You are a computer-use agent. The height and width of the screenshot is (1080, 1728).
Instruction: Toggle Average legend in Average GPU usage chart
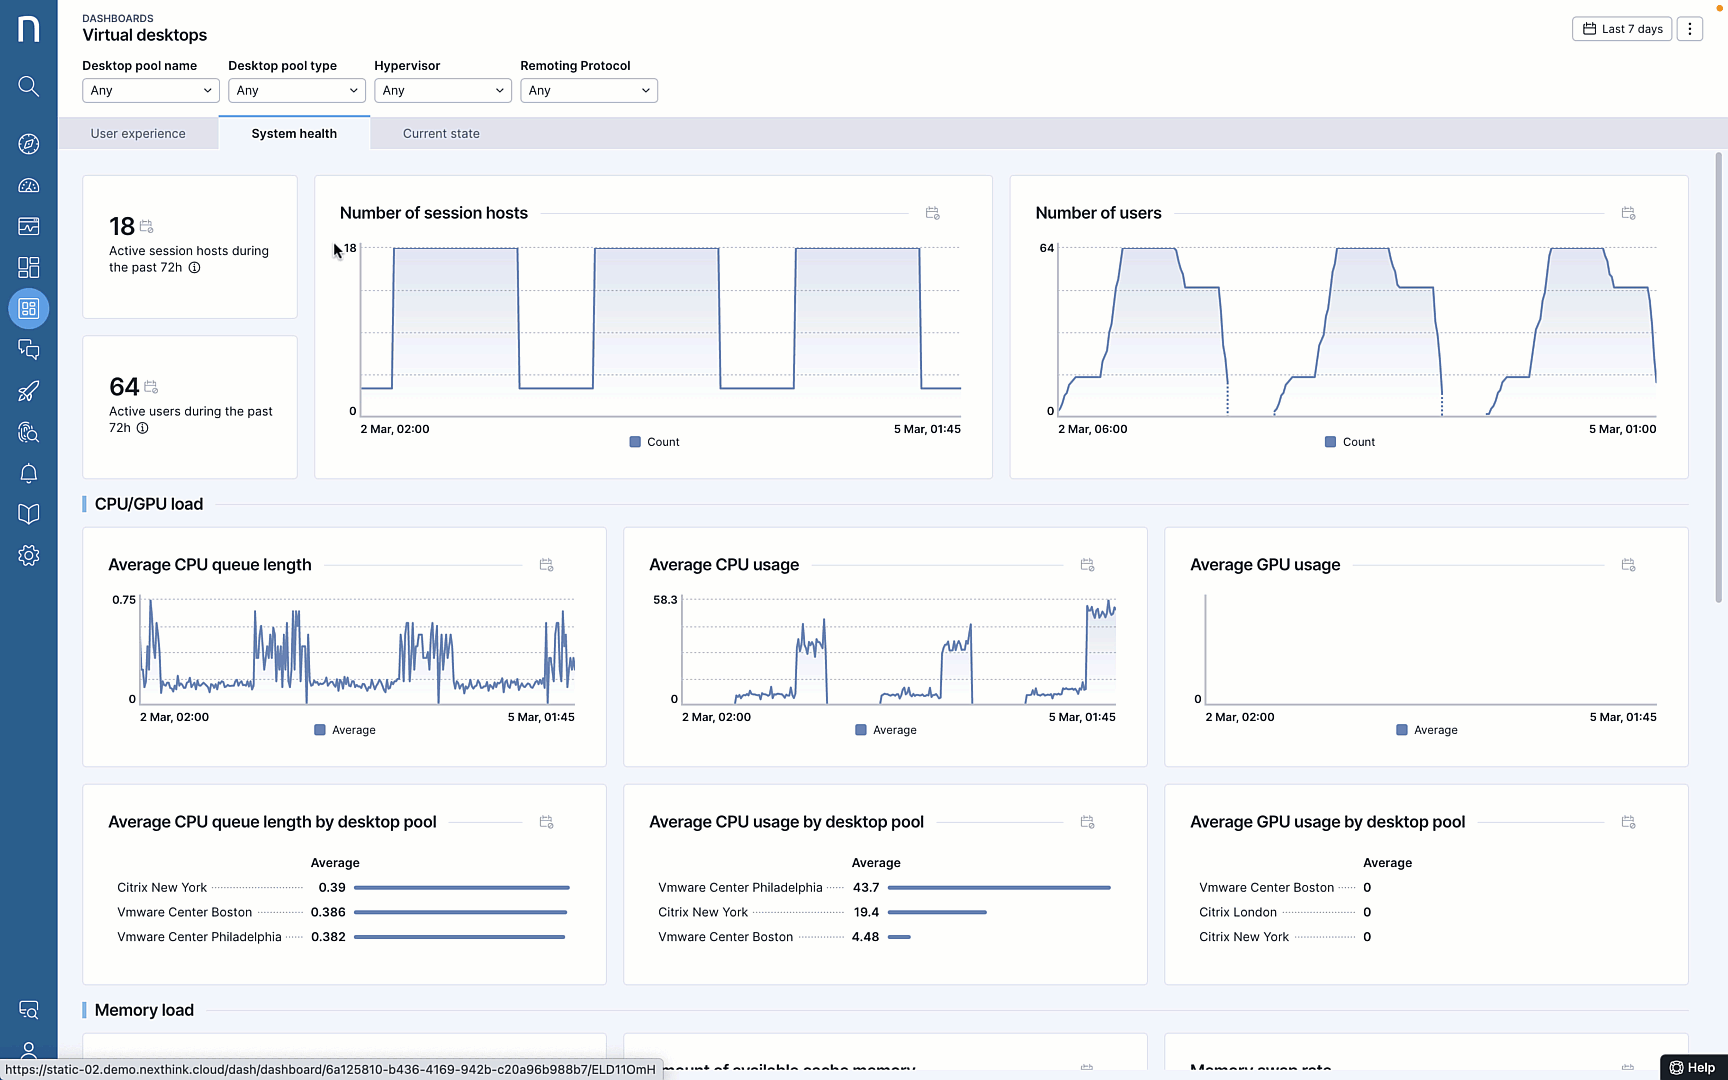(1426, 730)
